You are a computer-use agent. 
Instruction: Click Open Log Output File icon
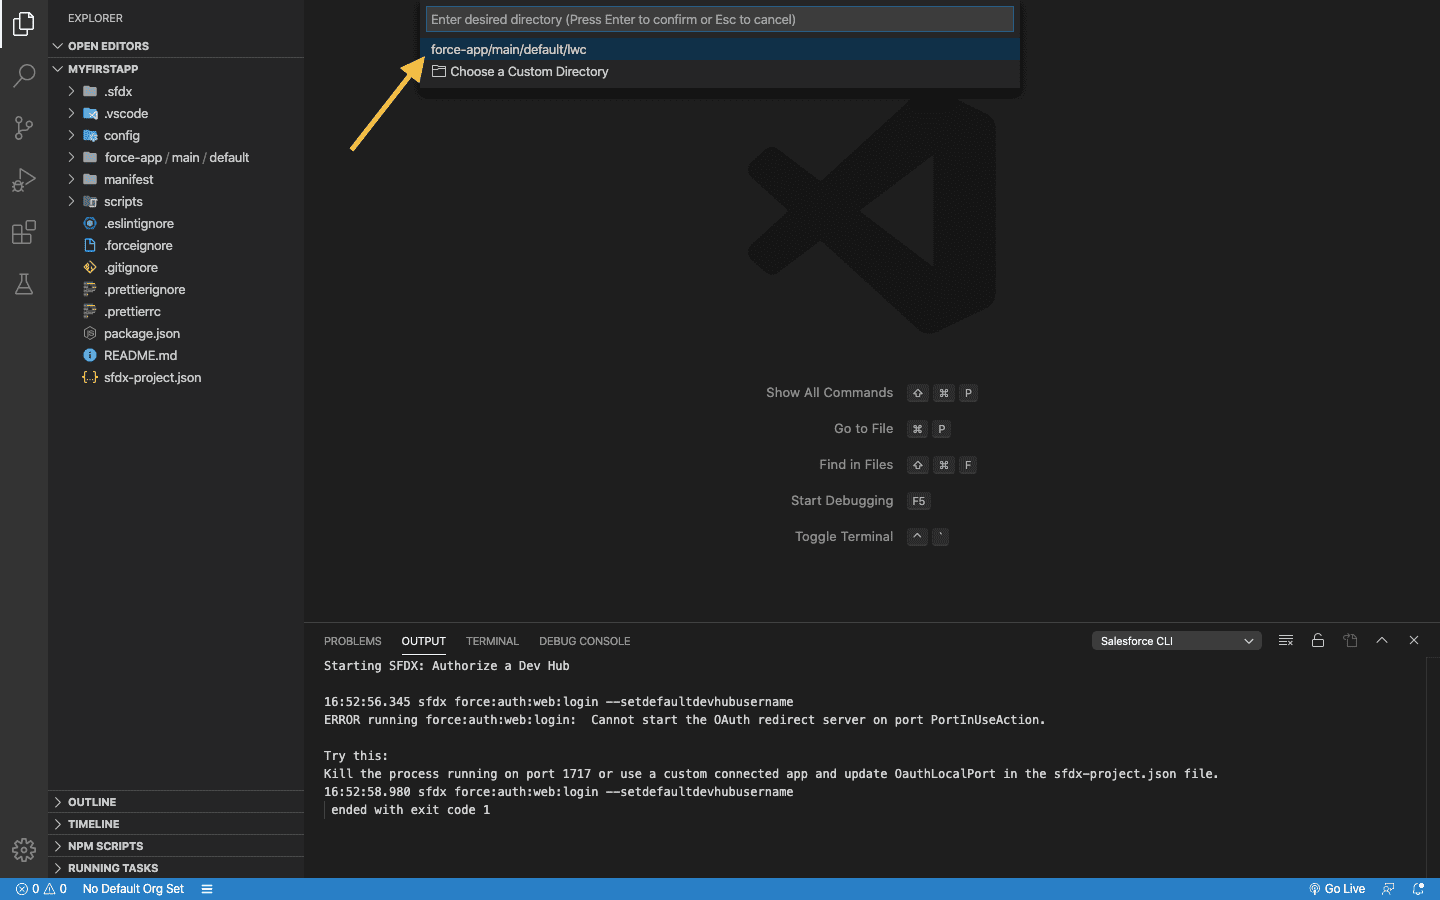click(1350, 640)
